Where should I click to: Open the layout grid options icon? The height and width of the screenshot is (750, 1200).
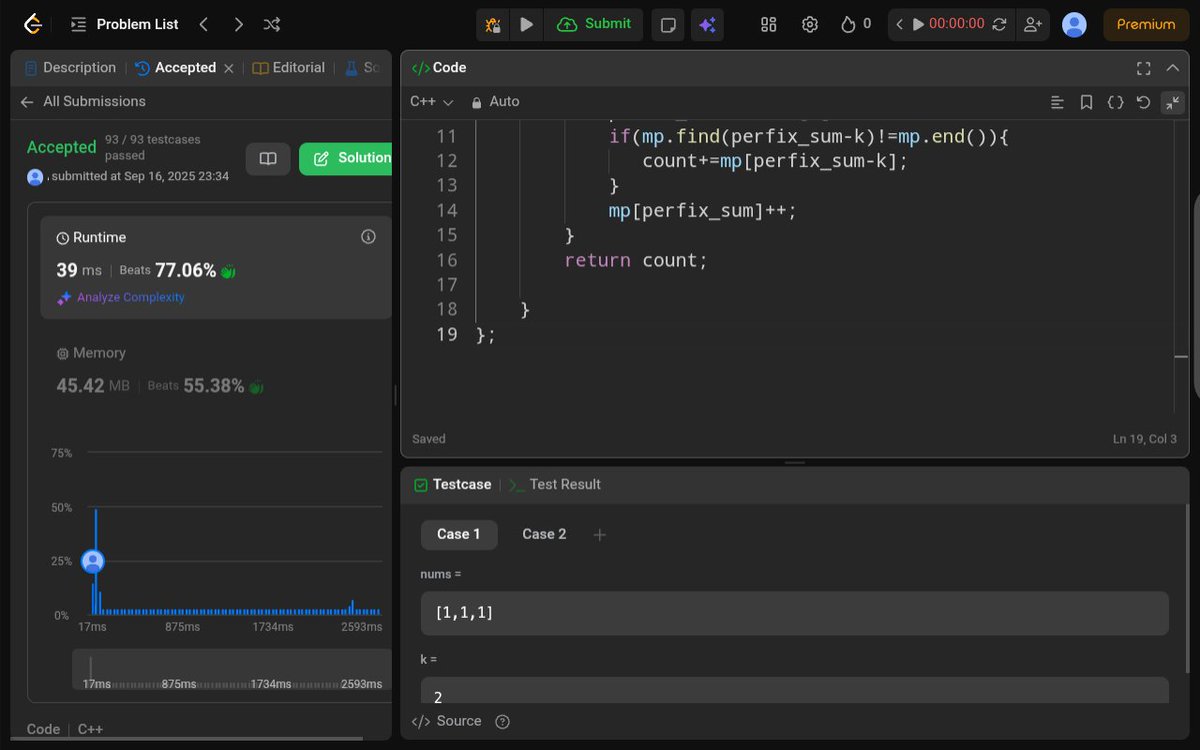click(x=768, y=24)
